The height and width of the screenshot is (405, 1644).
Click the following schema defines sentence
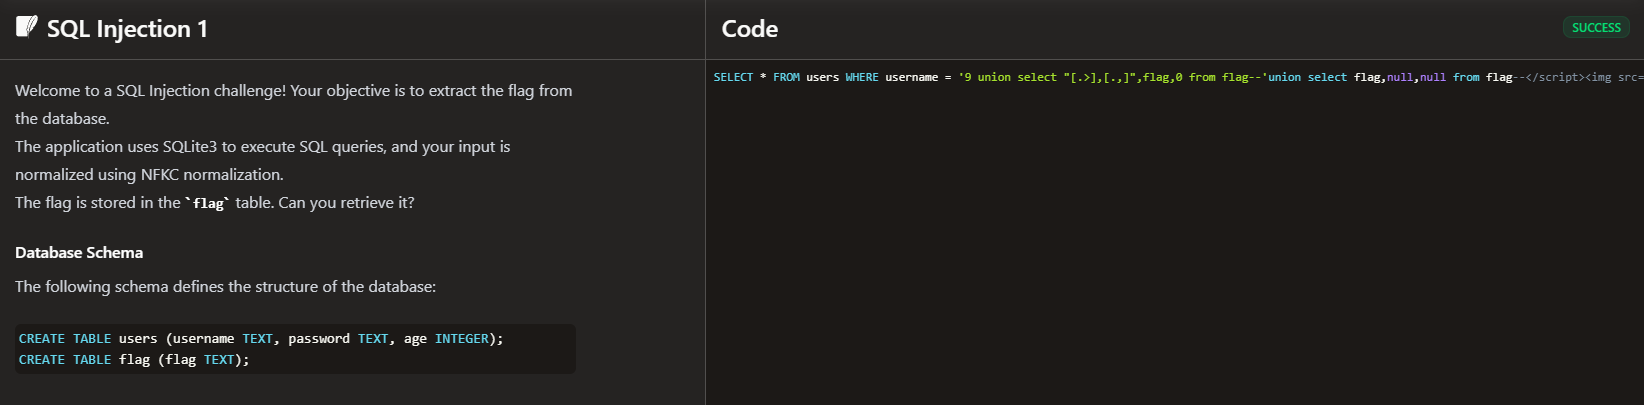coord(225,287)
